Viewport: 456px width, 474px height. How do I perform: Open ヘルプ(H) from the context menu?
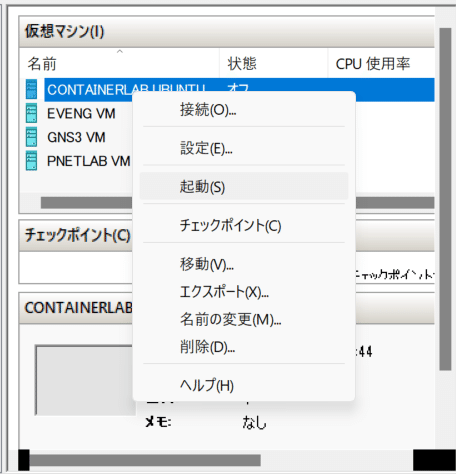pos(244,385)
